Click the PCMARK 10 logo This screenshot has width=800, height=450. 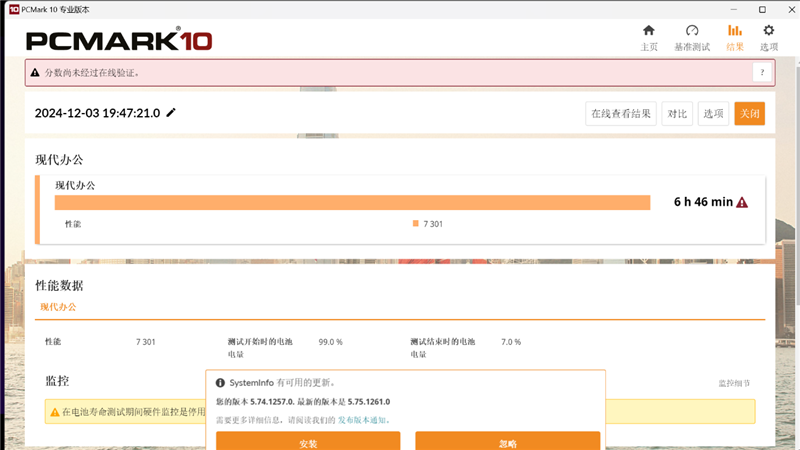click(119, 40)
